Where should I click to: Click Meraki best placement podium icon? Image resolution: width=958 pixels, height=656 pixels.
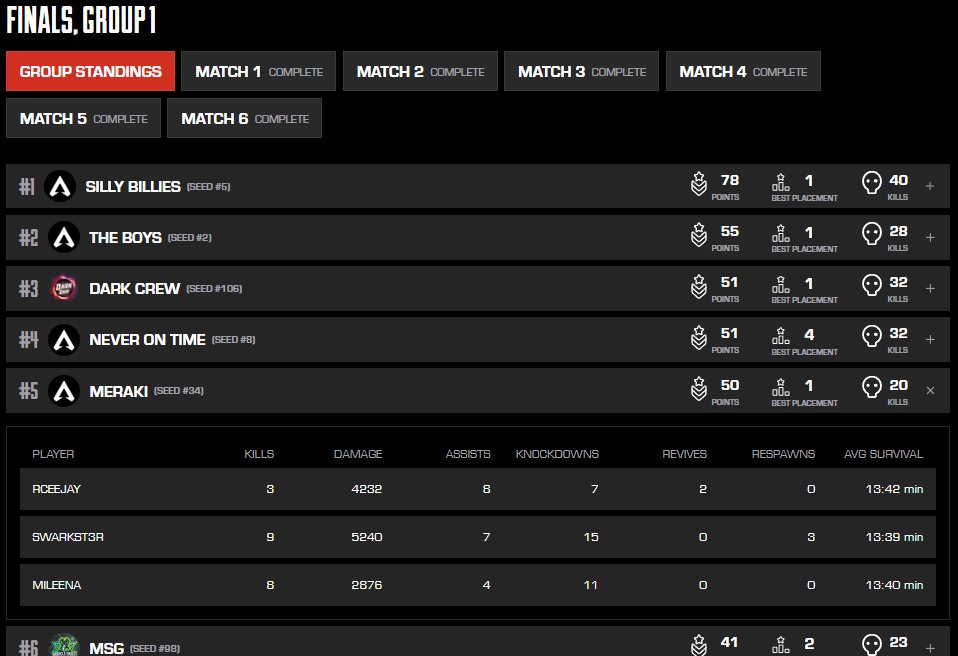781,387
